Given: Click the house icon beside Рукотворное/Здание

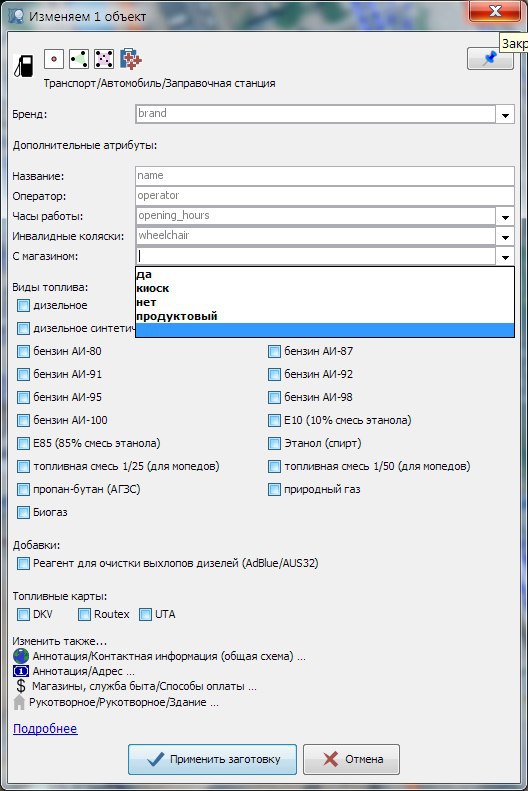Looking at the screenshot, I should pyautogui.click(x=19, y=702).
